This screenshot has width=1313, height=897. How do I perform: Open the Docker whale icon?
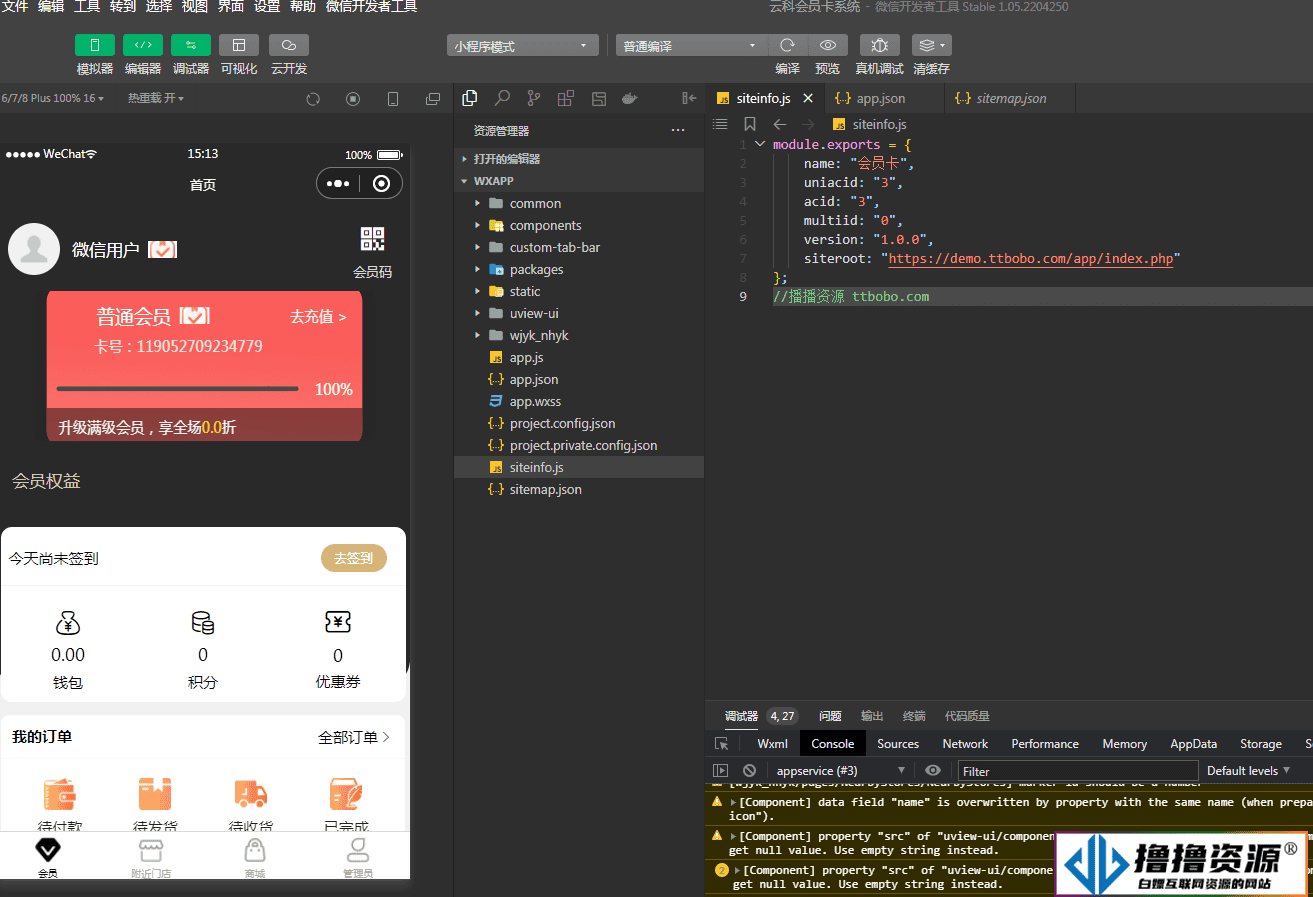click(630, 98)
